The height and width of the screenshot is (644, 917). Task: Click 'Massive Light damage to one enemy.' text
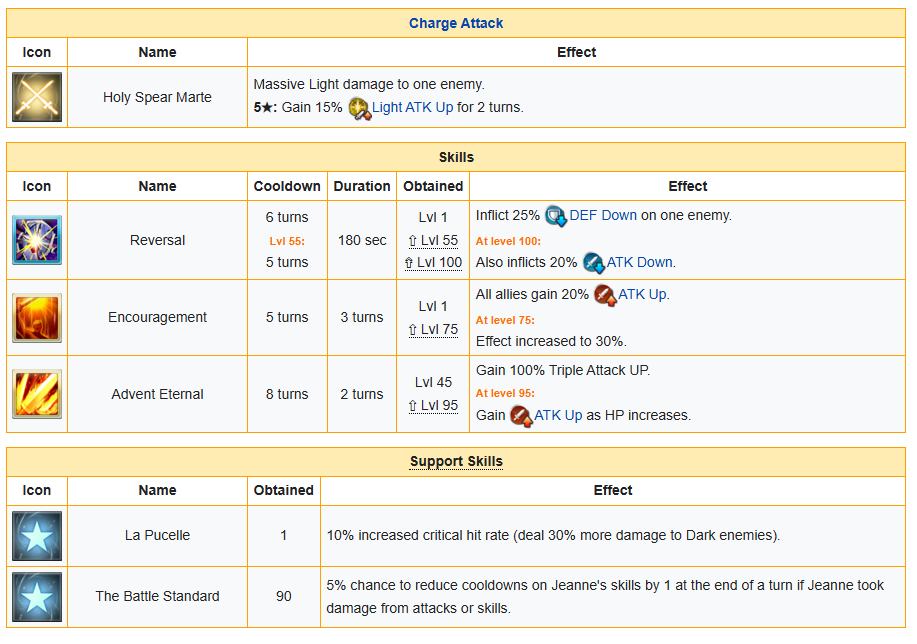369,84
